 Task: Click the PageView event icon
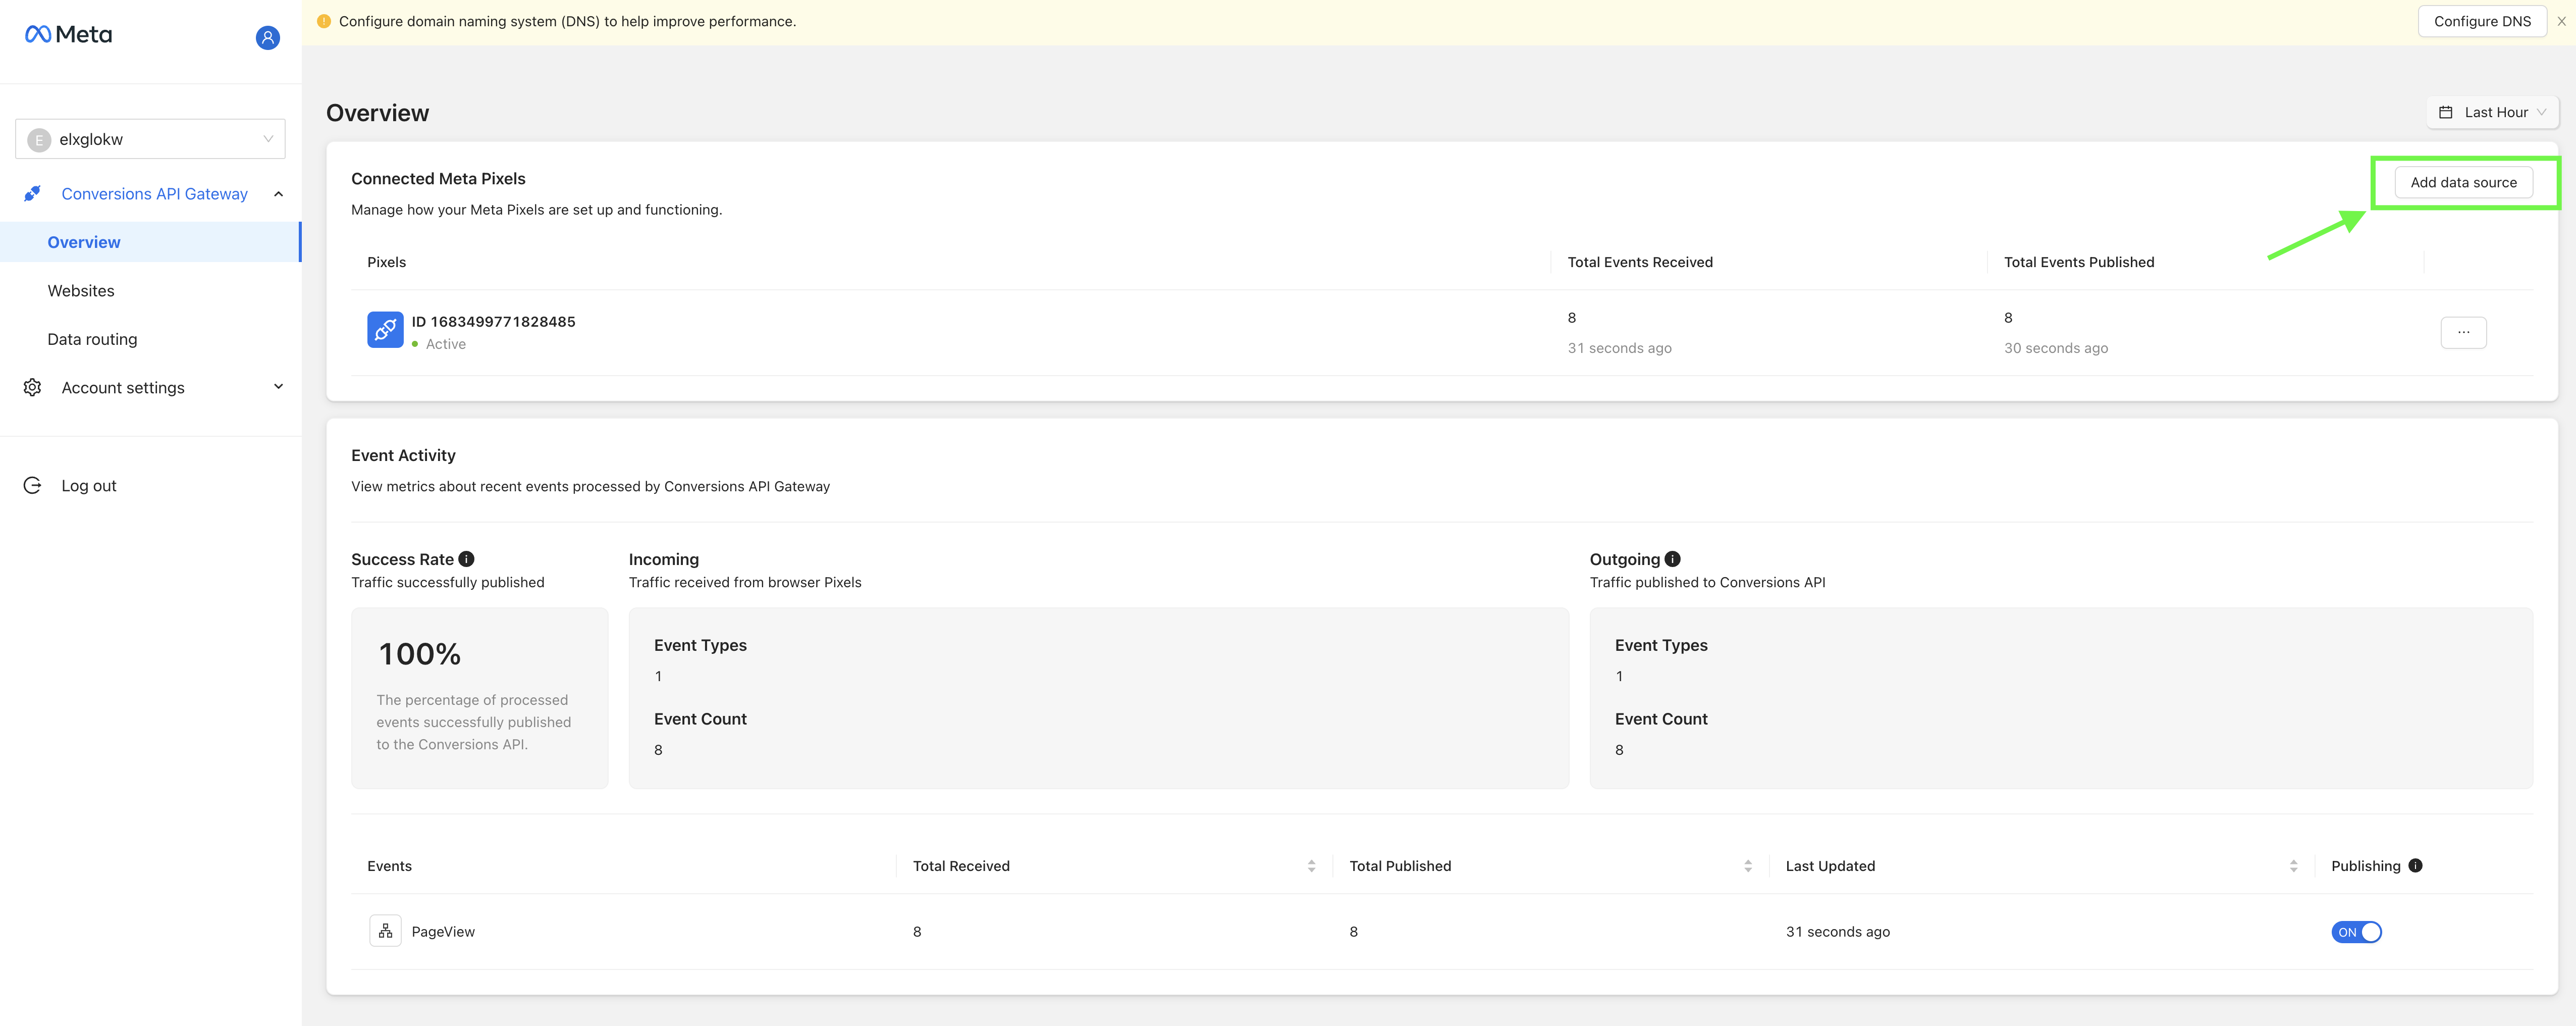385,931
